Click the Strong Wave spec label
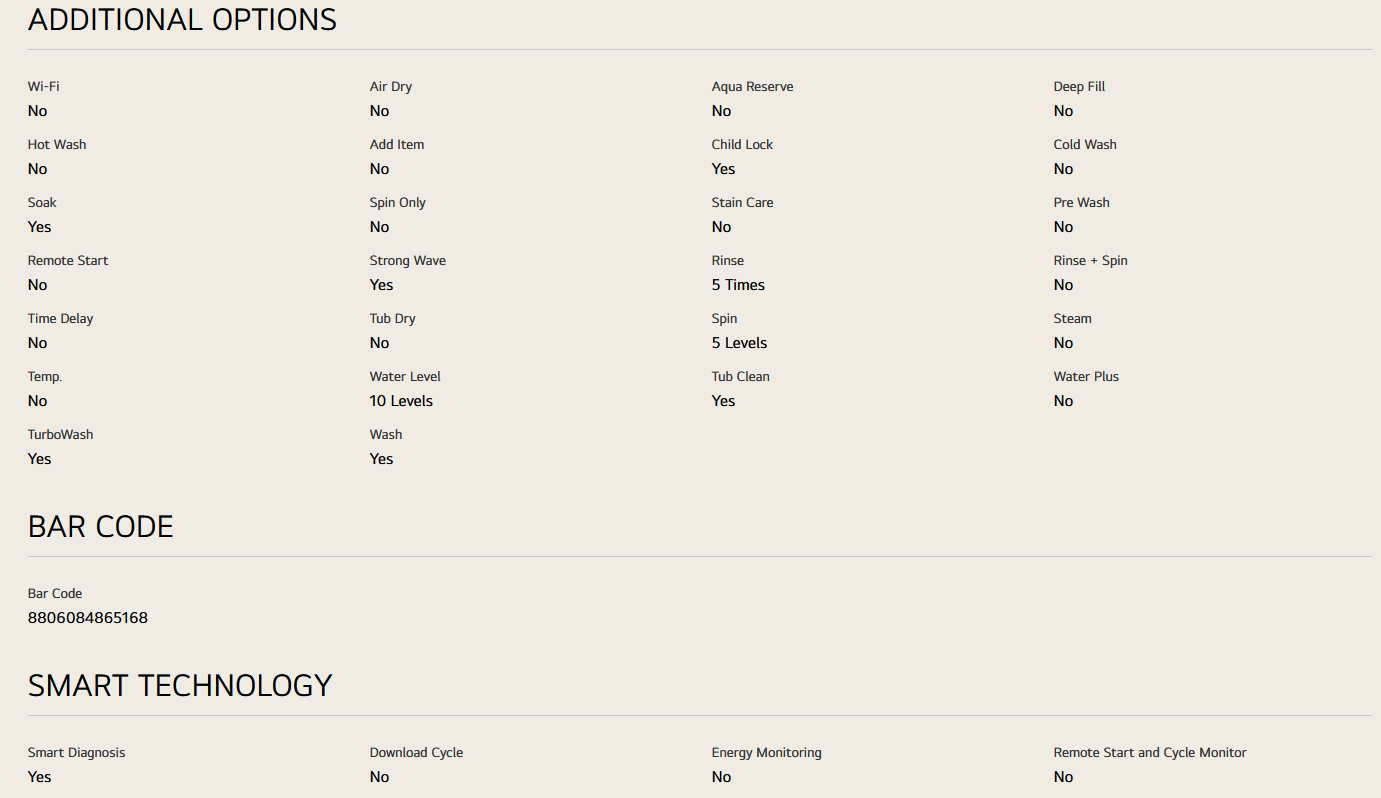The width and height of the screenshot is (1381, 798). coord(408,261)
